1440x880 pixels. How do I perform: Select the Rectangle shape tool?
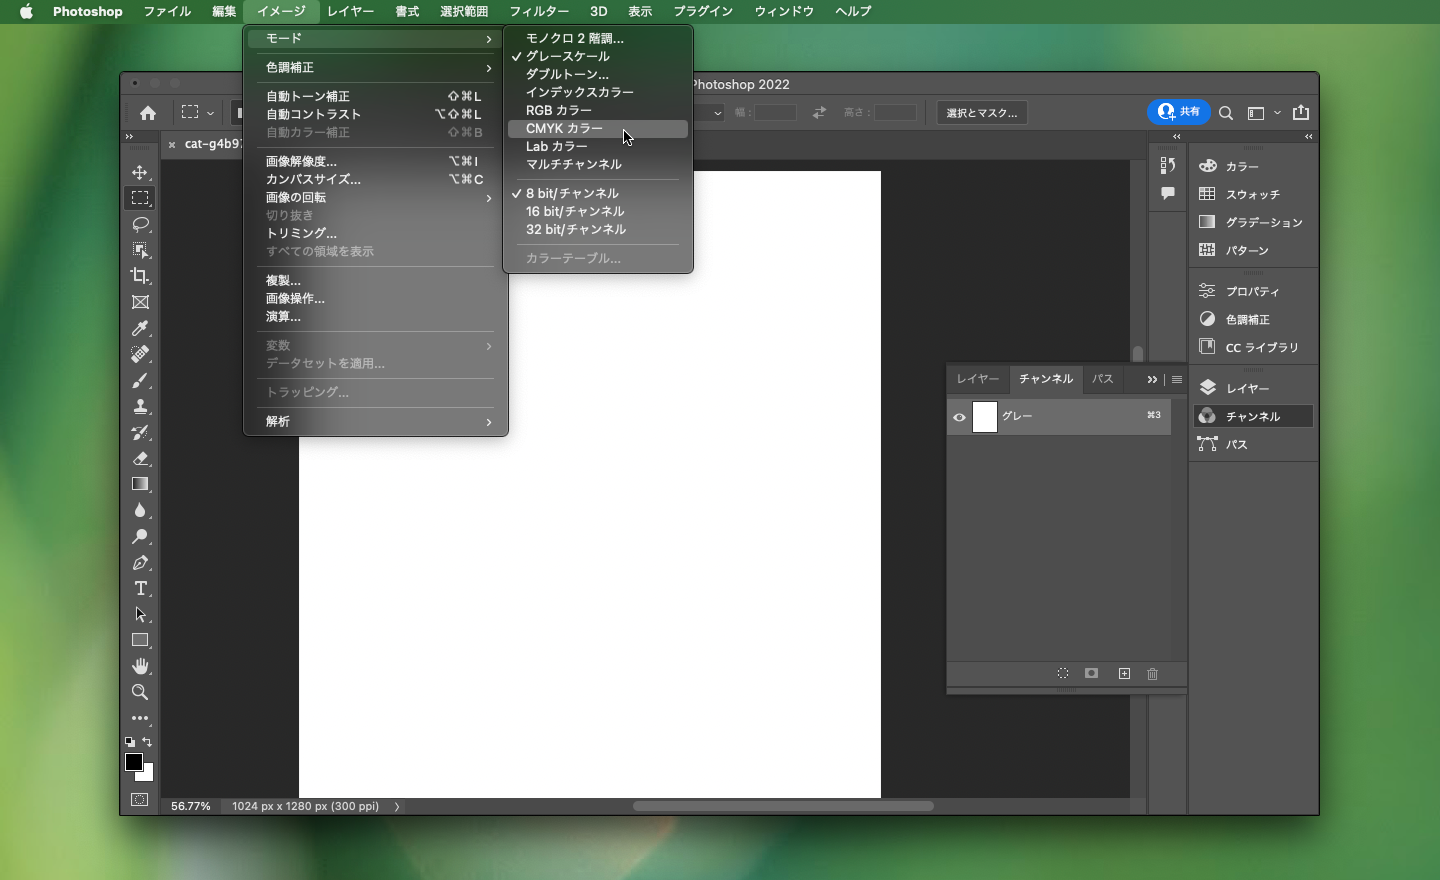tap(140, 641)
